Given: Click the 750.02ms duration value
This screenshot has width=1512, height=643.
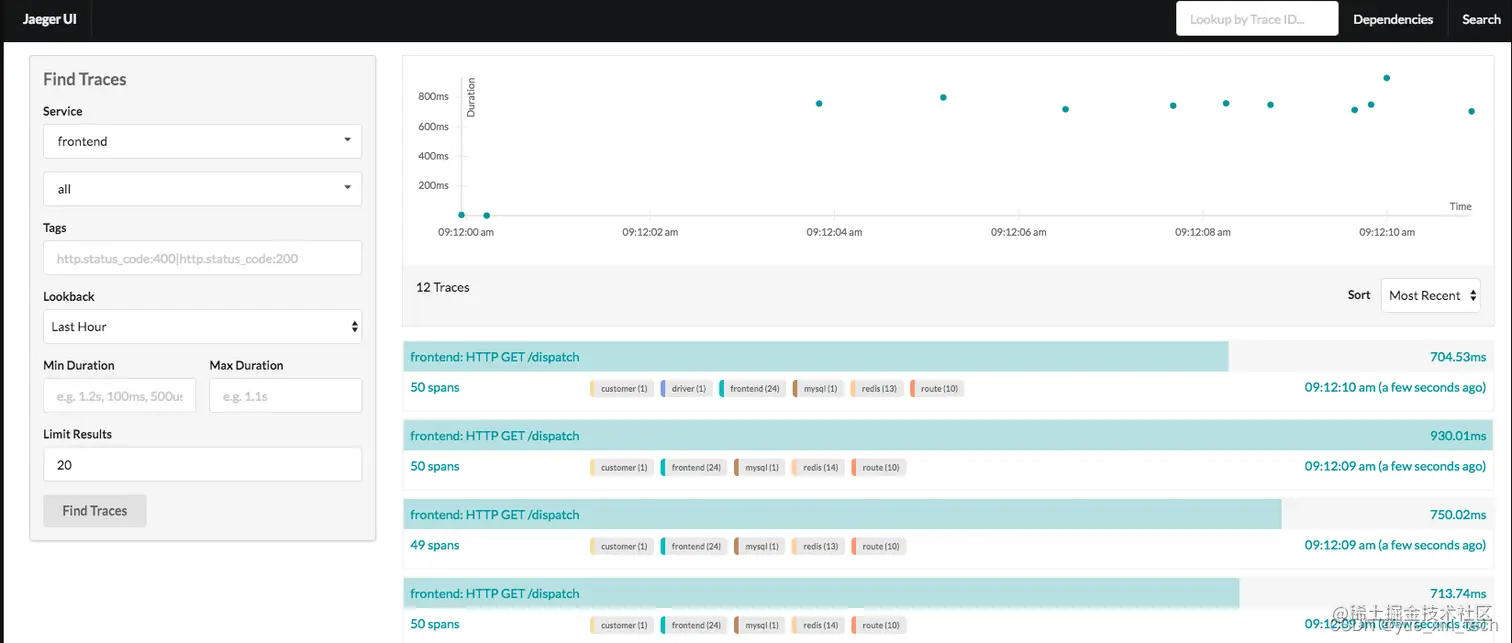Looking at the screenshot, I should tap(1458, 515).
